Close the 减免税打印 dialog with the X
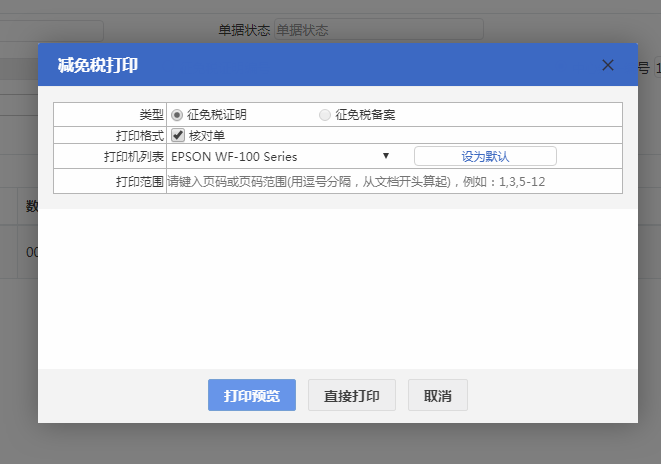Image resolution: width=661 pixels, height=464 pixels. (x=607, y=65)
